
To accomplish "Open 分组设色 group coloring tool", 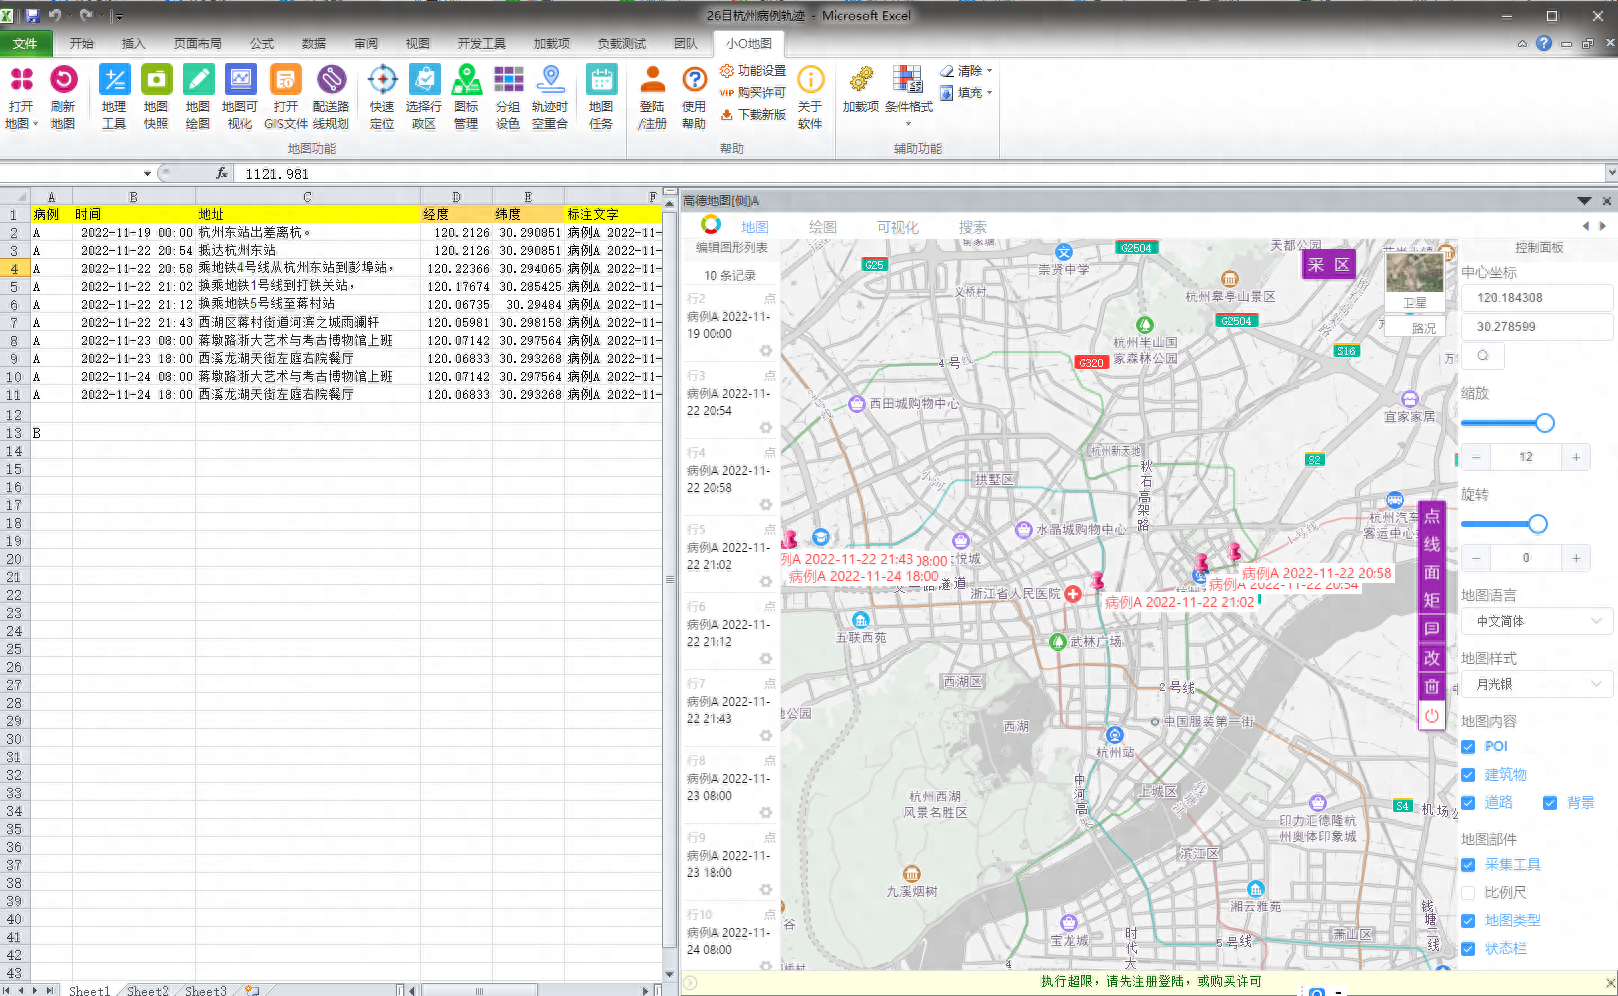I will (x=508, y=80).
